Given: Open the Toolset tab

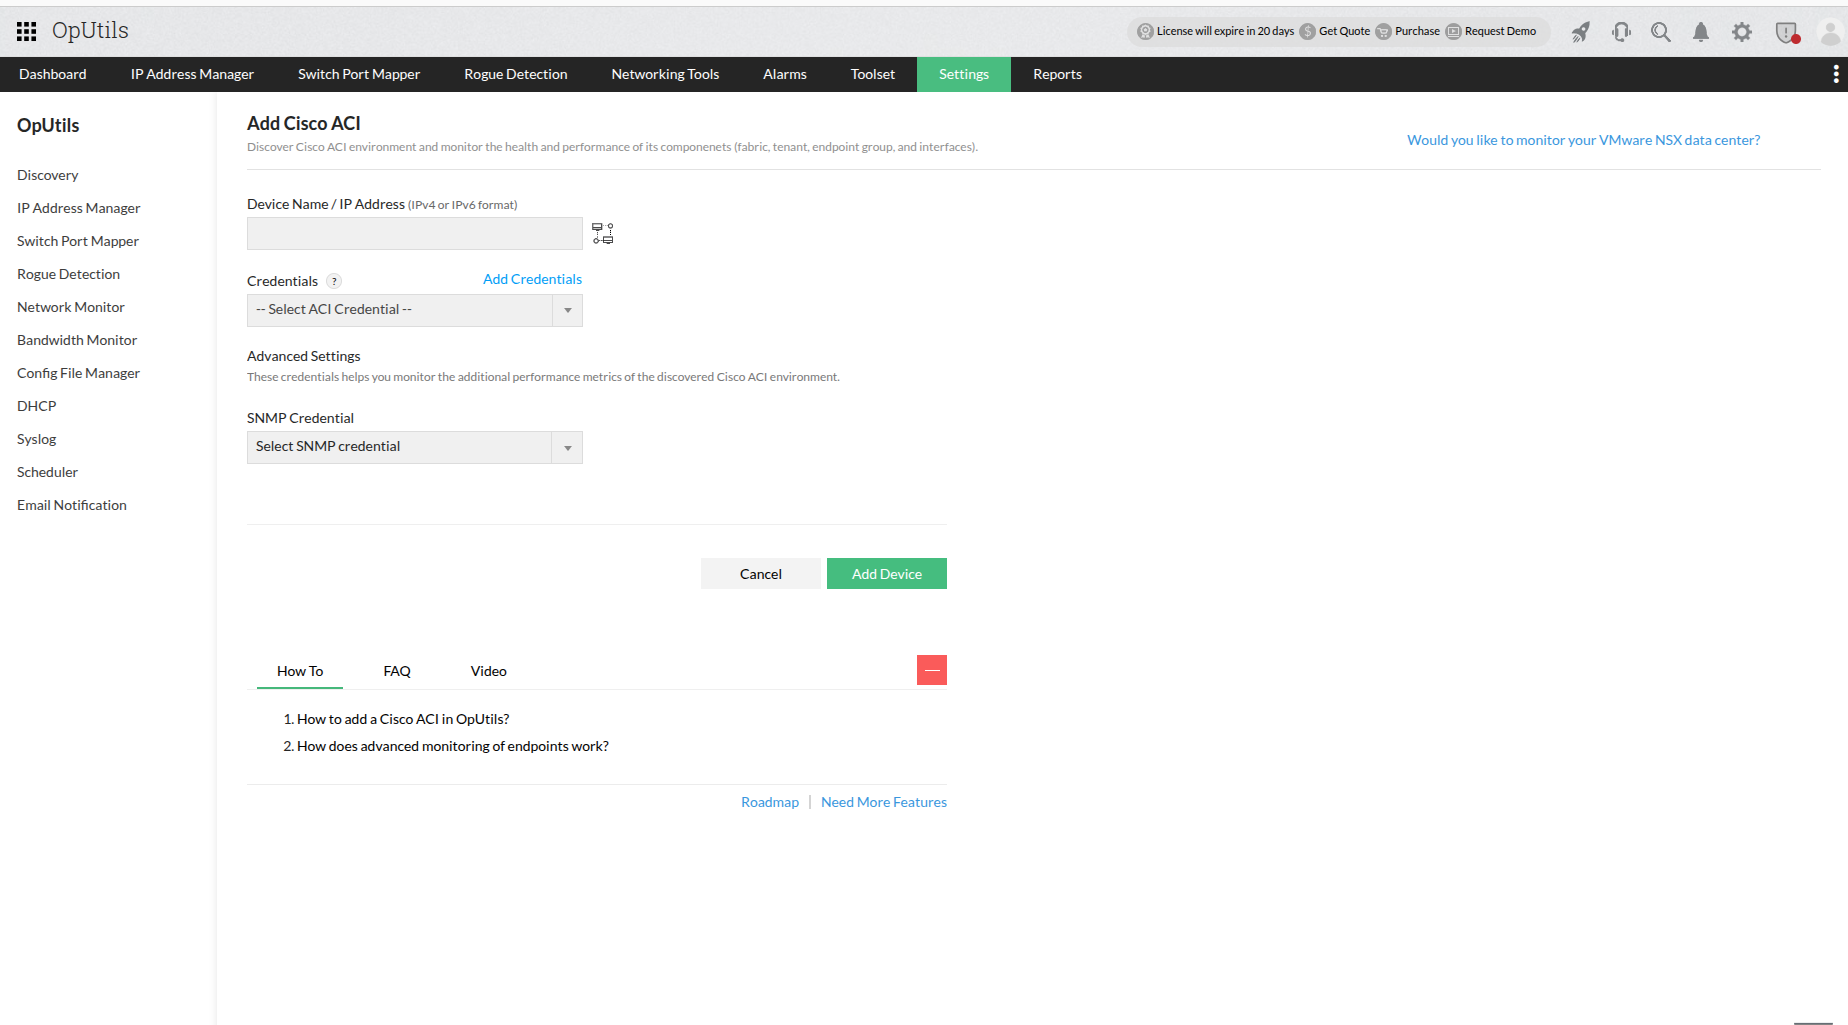Looking at the screenshot, I should 873,74.
